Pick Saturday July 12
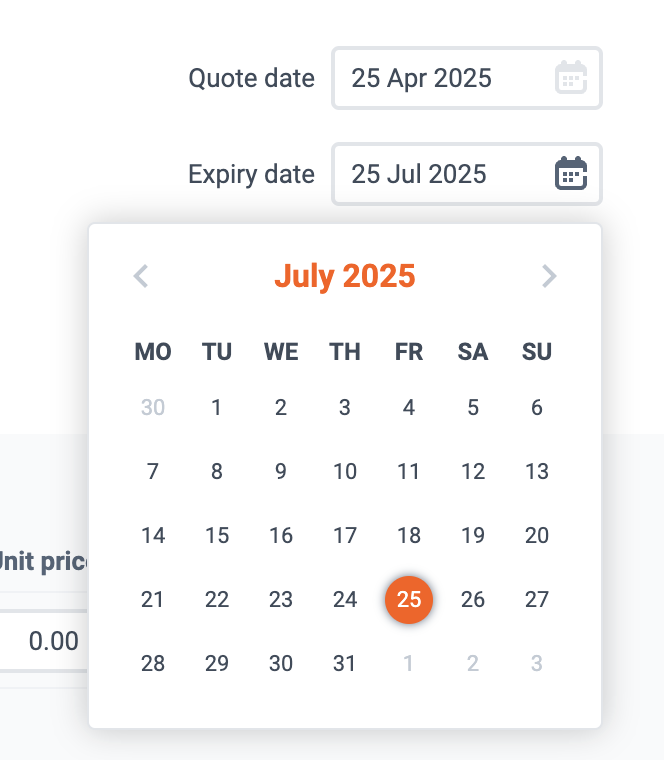Screen dimensions: 664x760 coord(473,472)
